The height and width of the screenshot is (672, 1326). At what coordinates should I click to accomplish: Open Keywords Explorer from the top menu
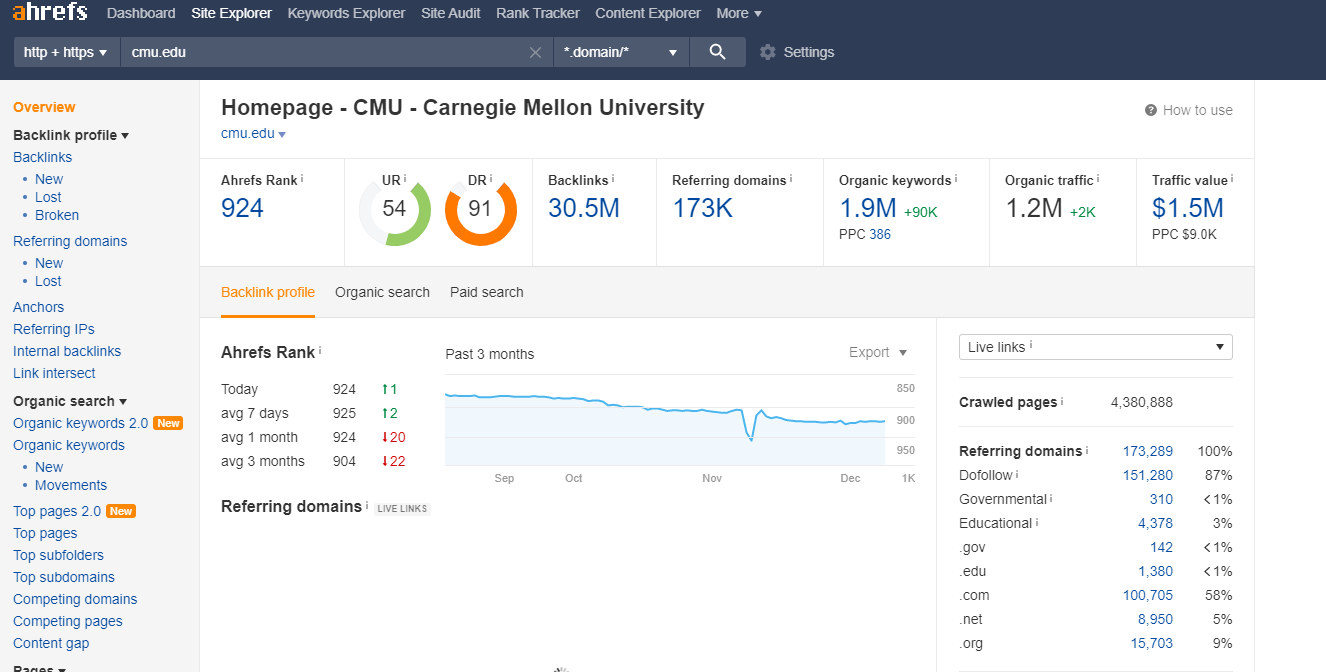[x=346, y=13]
